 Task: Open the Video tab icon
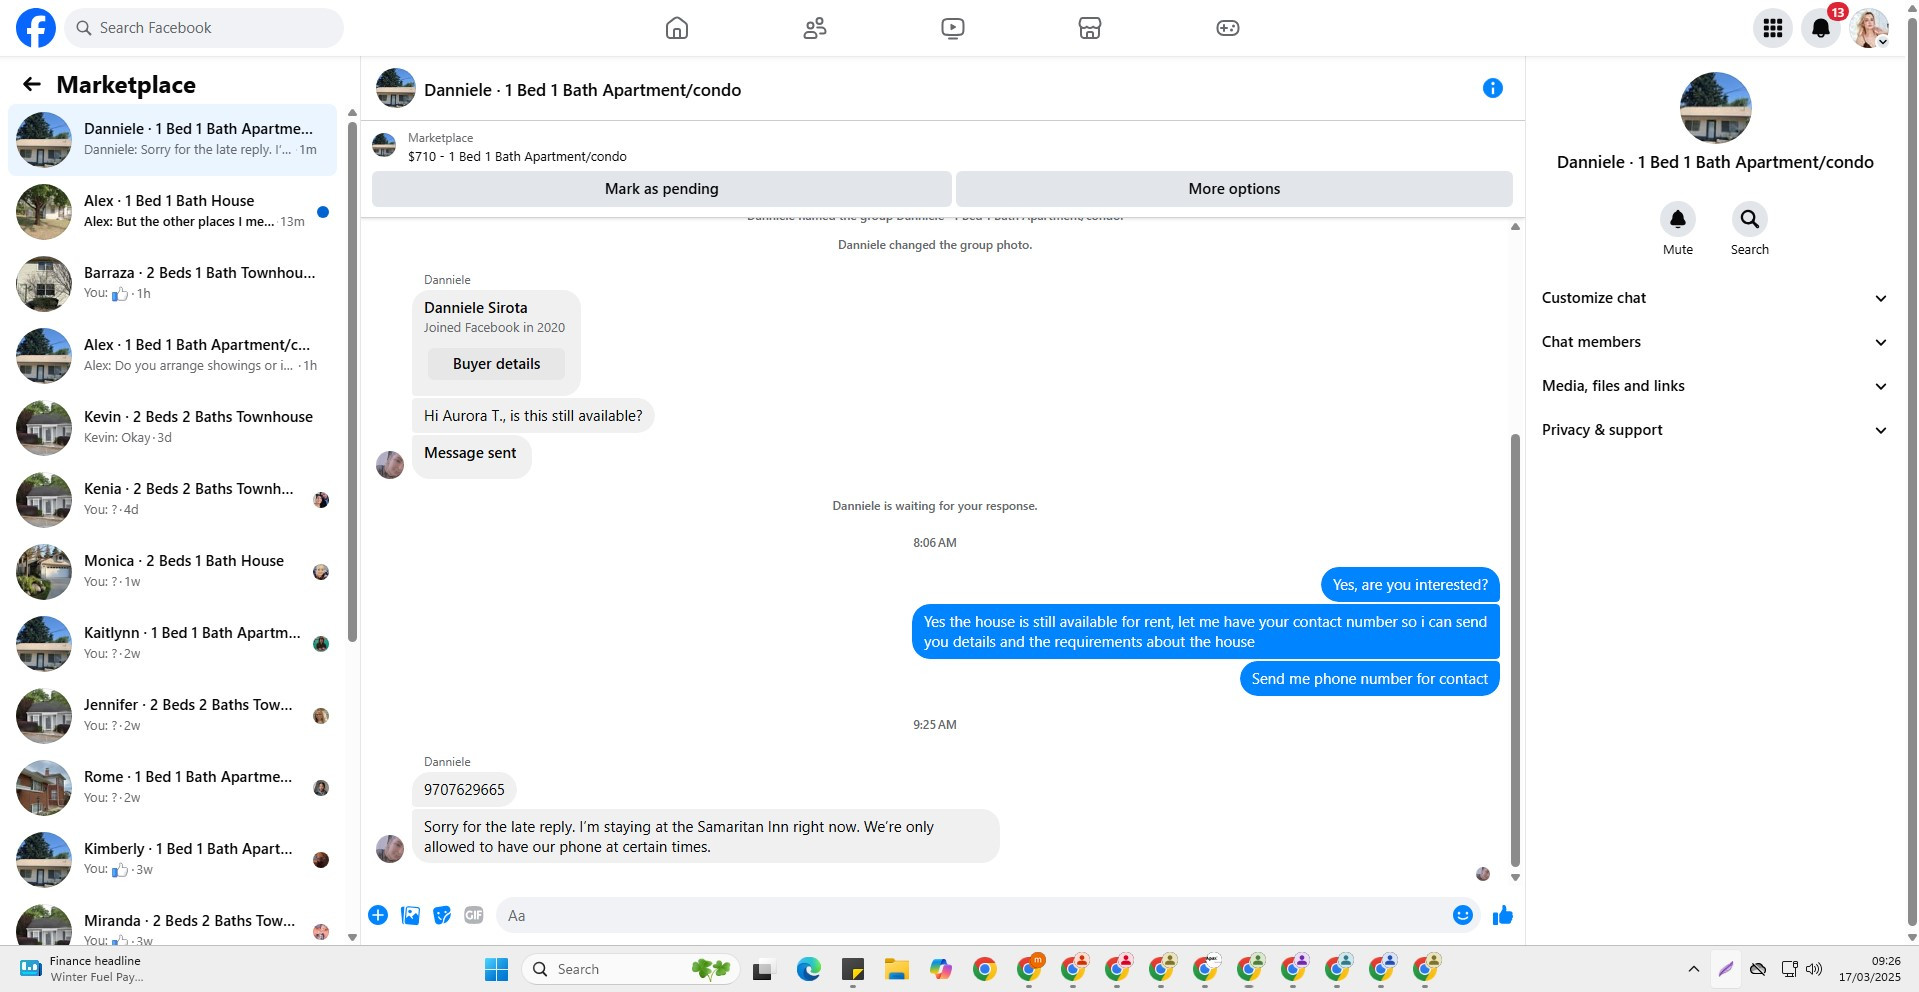point(953,28)
